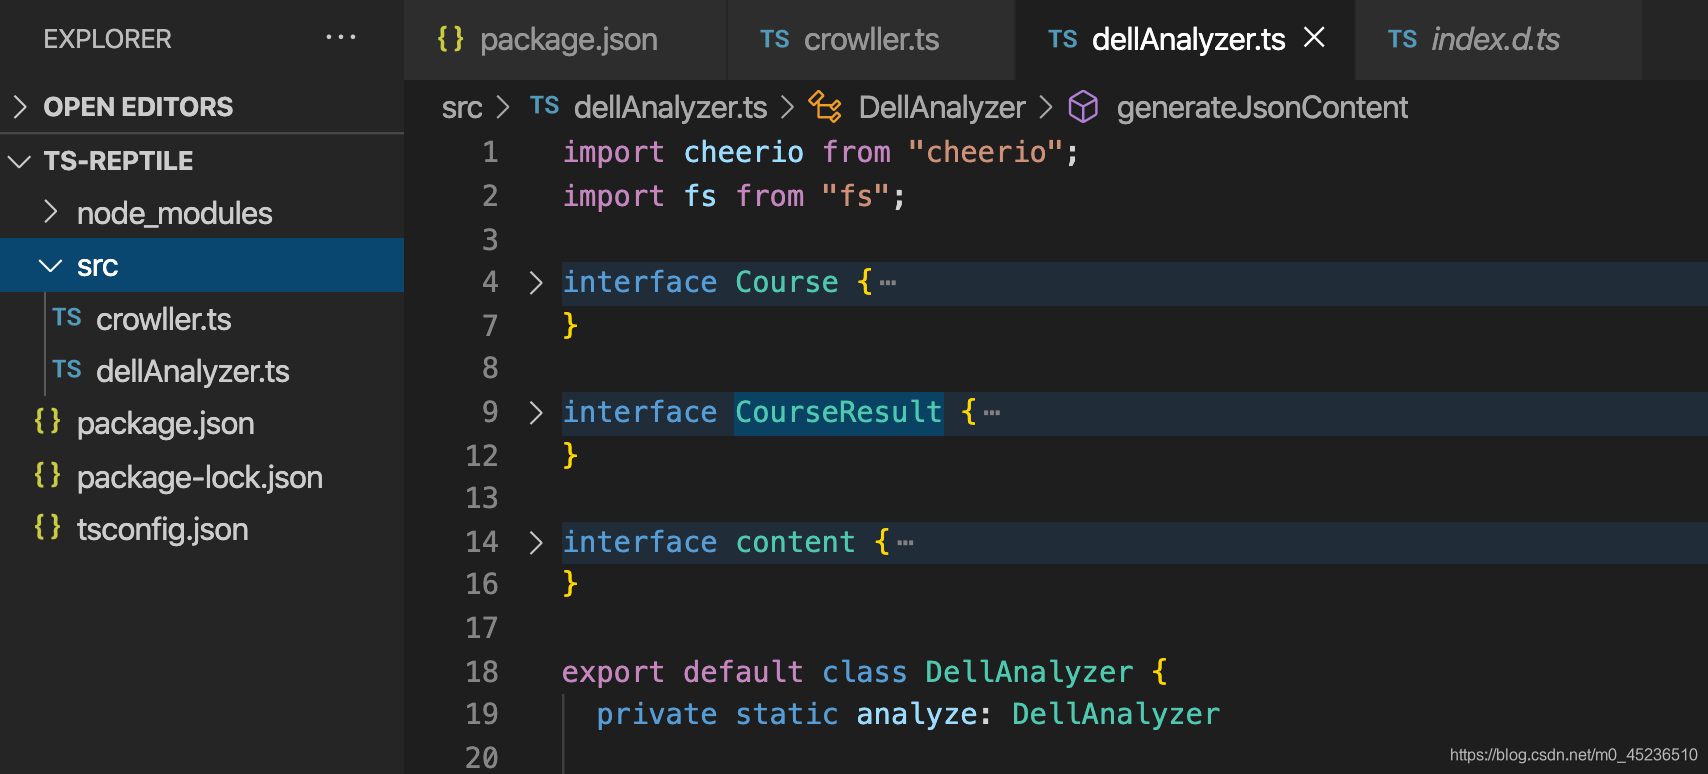The image size is (1708, 774).
Task: Click the analyze property on line 19
Action: coord(916,714)
